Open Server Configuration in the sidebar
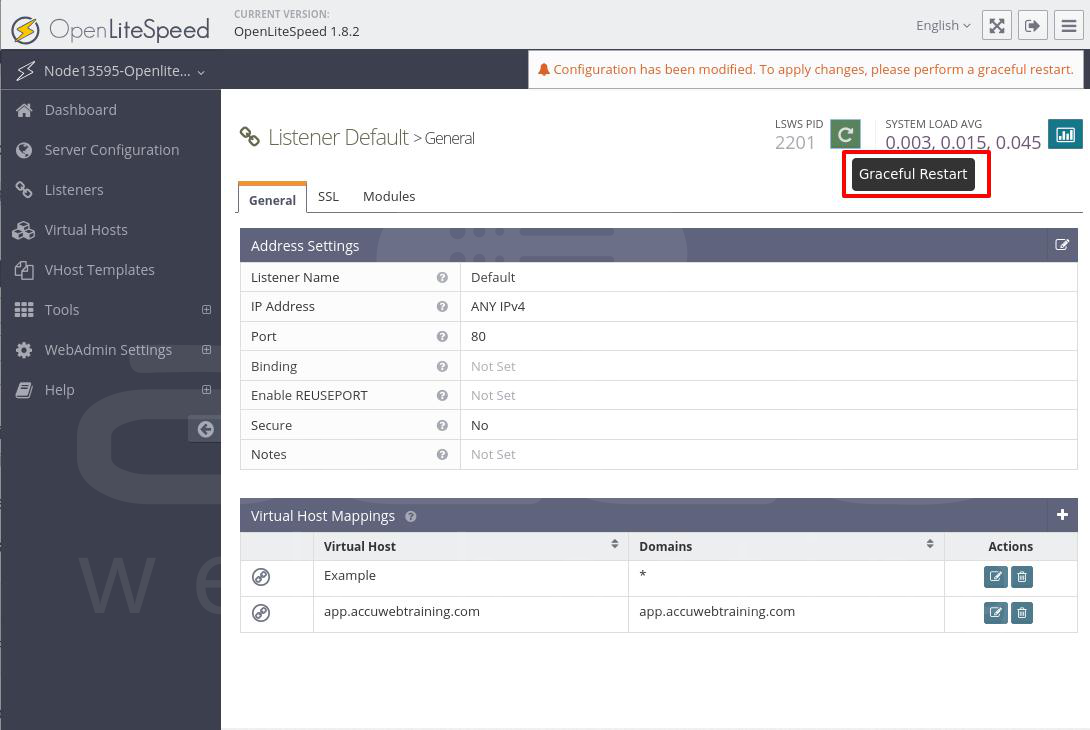 click(x=111, y=150)
